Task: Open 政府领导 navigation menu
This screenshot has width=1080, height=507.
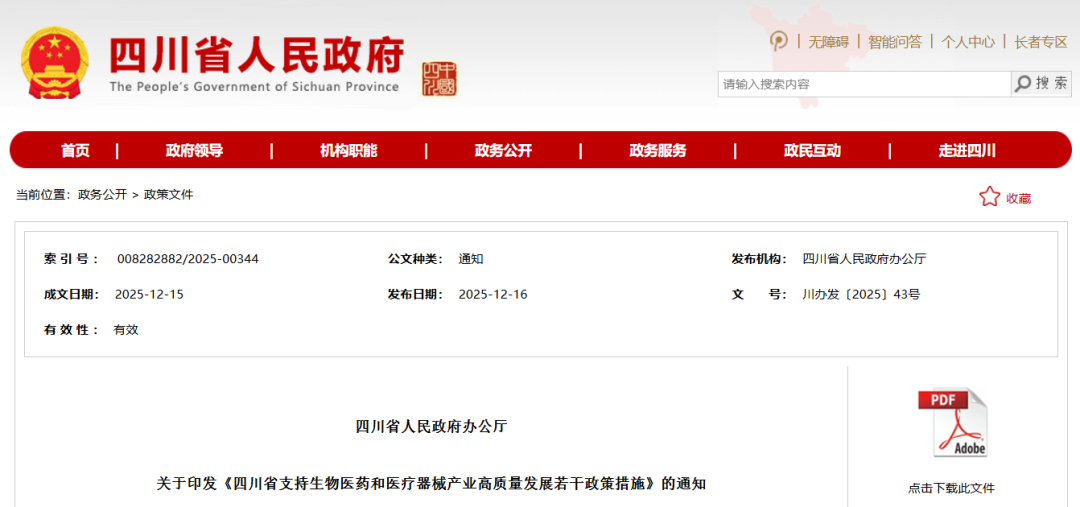Action: coord(194,151)
